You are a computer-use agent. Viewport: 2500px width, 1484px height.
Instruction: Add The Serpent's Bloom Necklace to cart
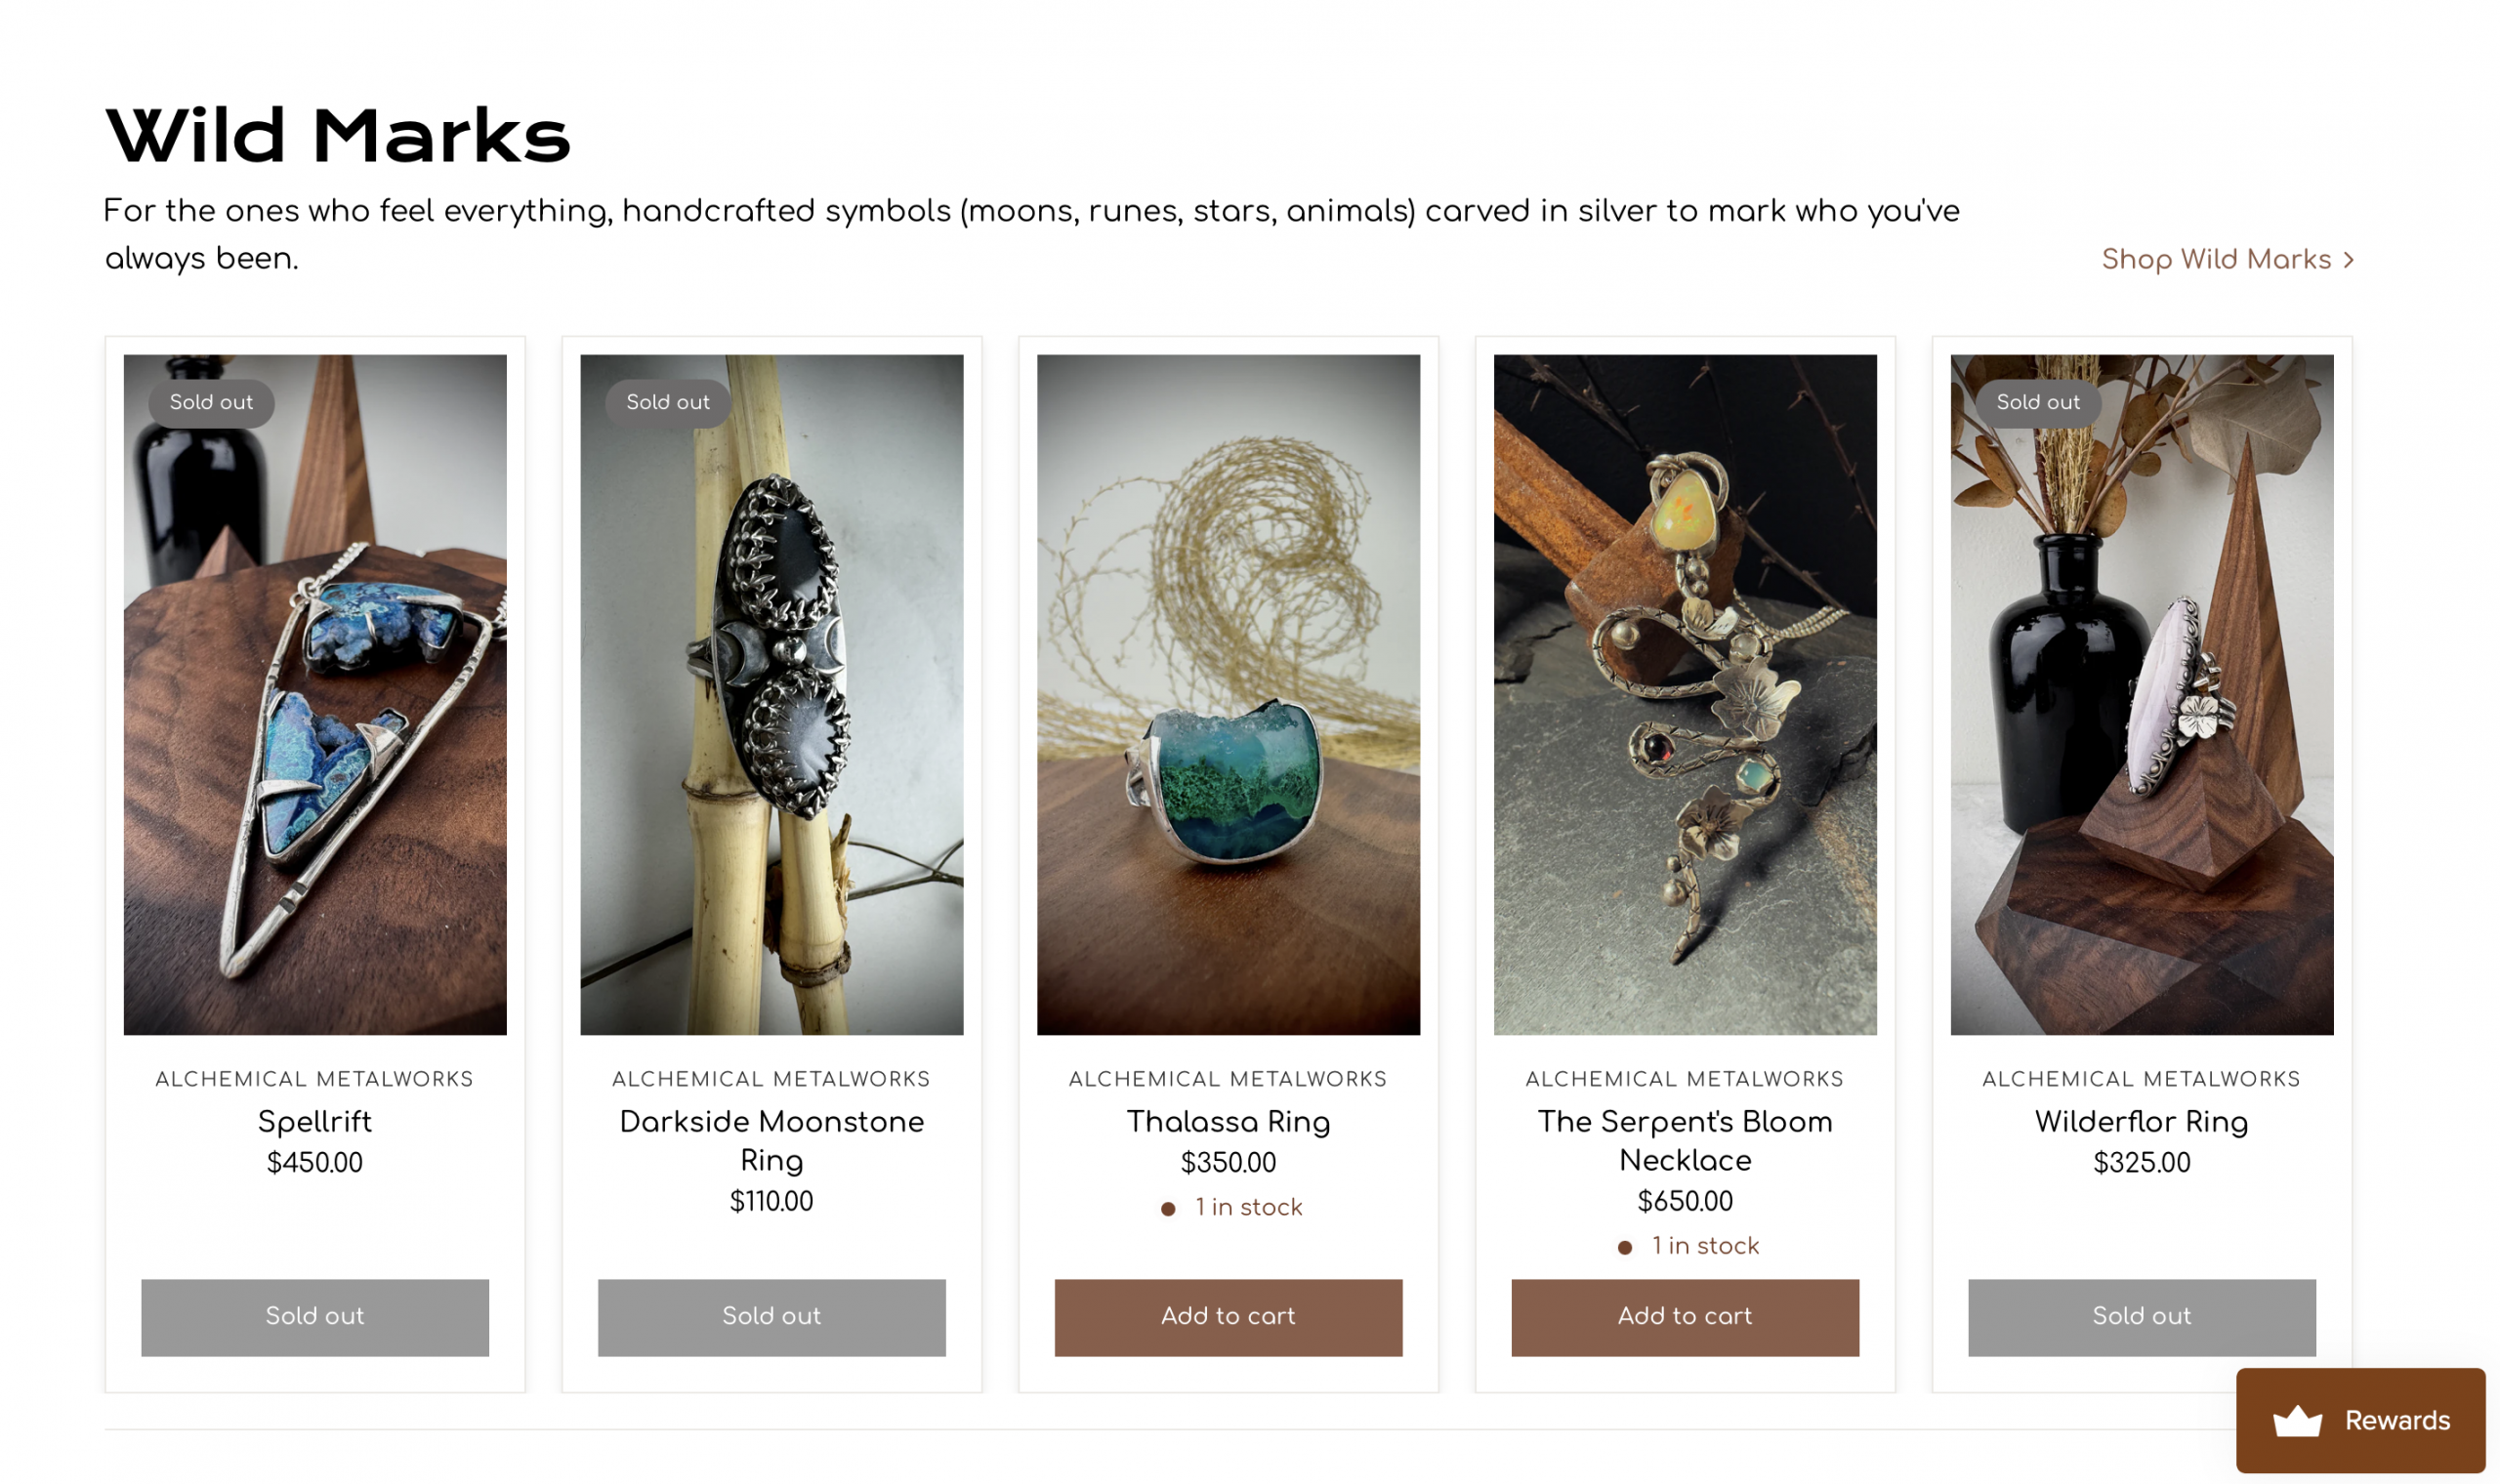click(1685, 1317)
